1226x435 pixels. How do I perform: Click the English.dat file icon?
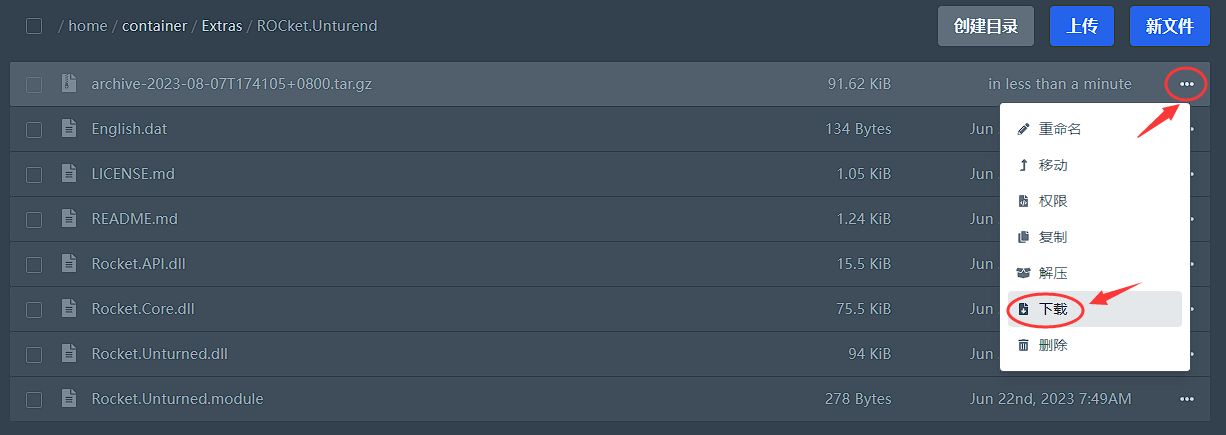[x=68, y=128]
